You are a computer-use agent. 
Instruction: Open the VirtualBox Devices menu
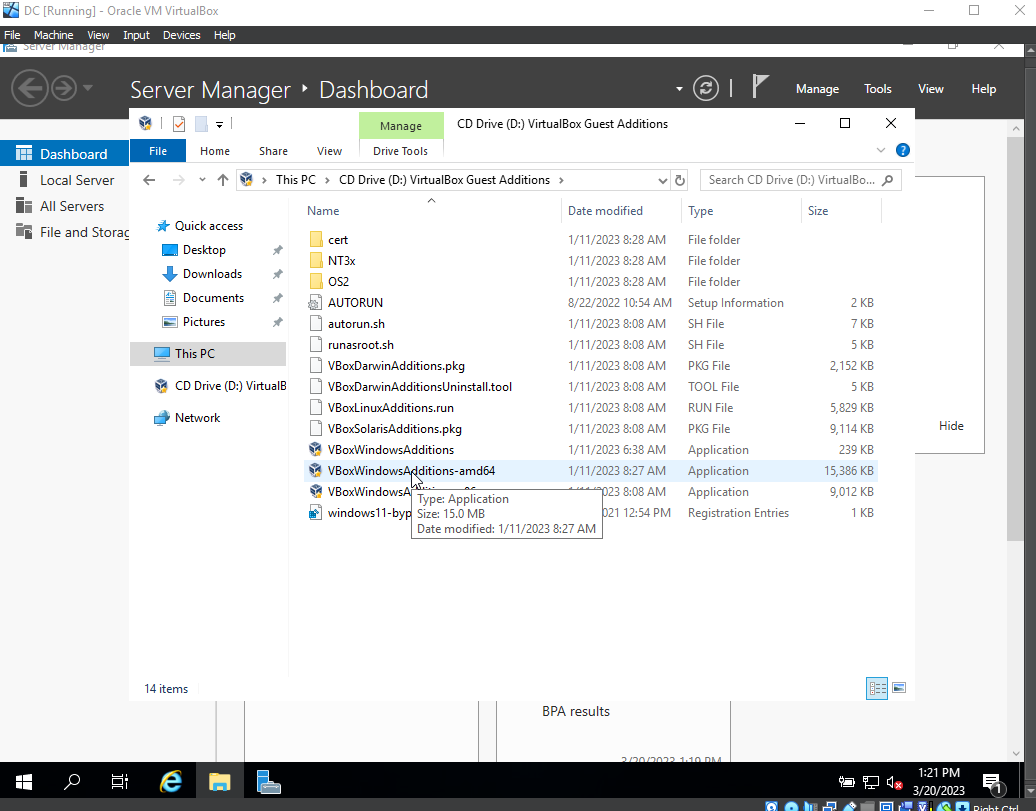(181, 35)
